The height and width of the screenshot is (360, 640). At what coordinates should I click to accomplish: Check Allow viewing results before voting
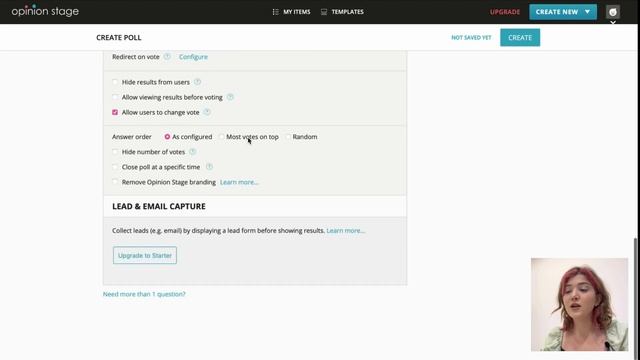[115, 97]
